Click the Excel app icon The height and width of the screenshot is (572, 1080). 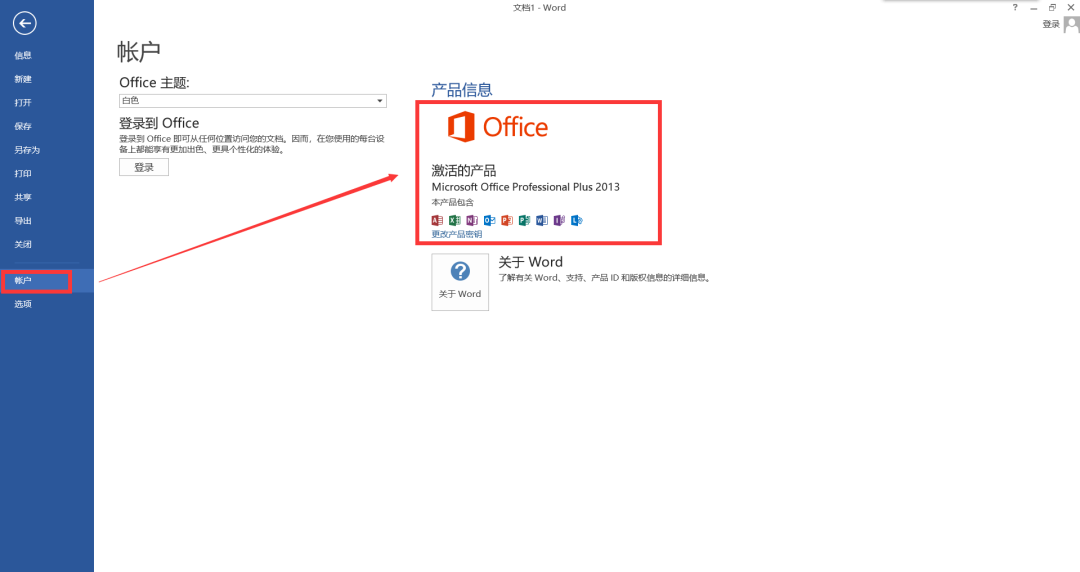point(455,221)
